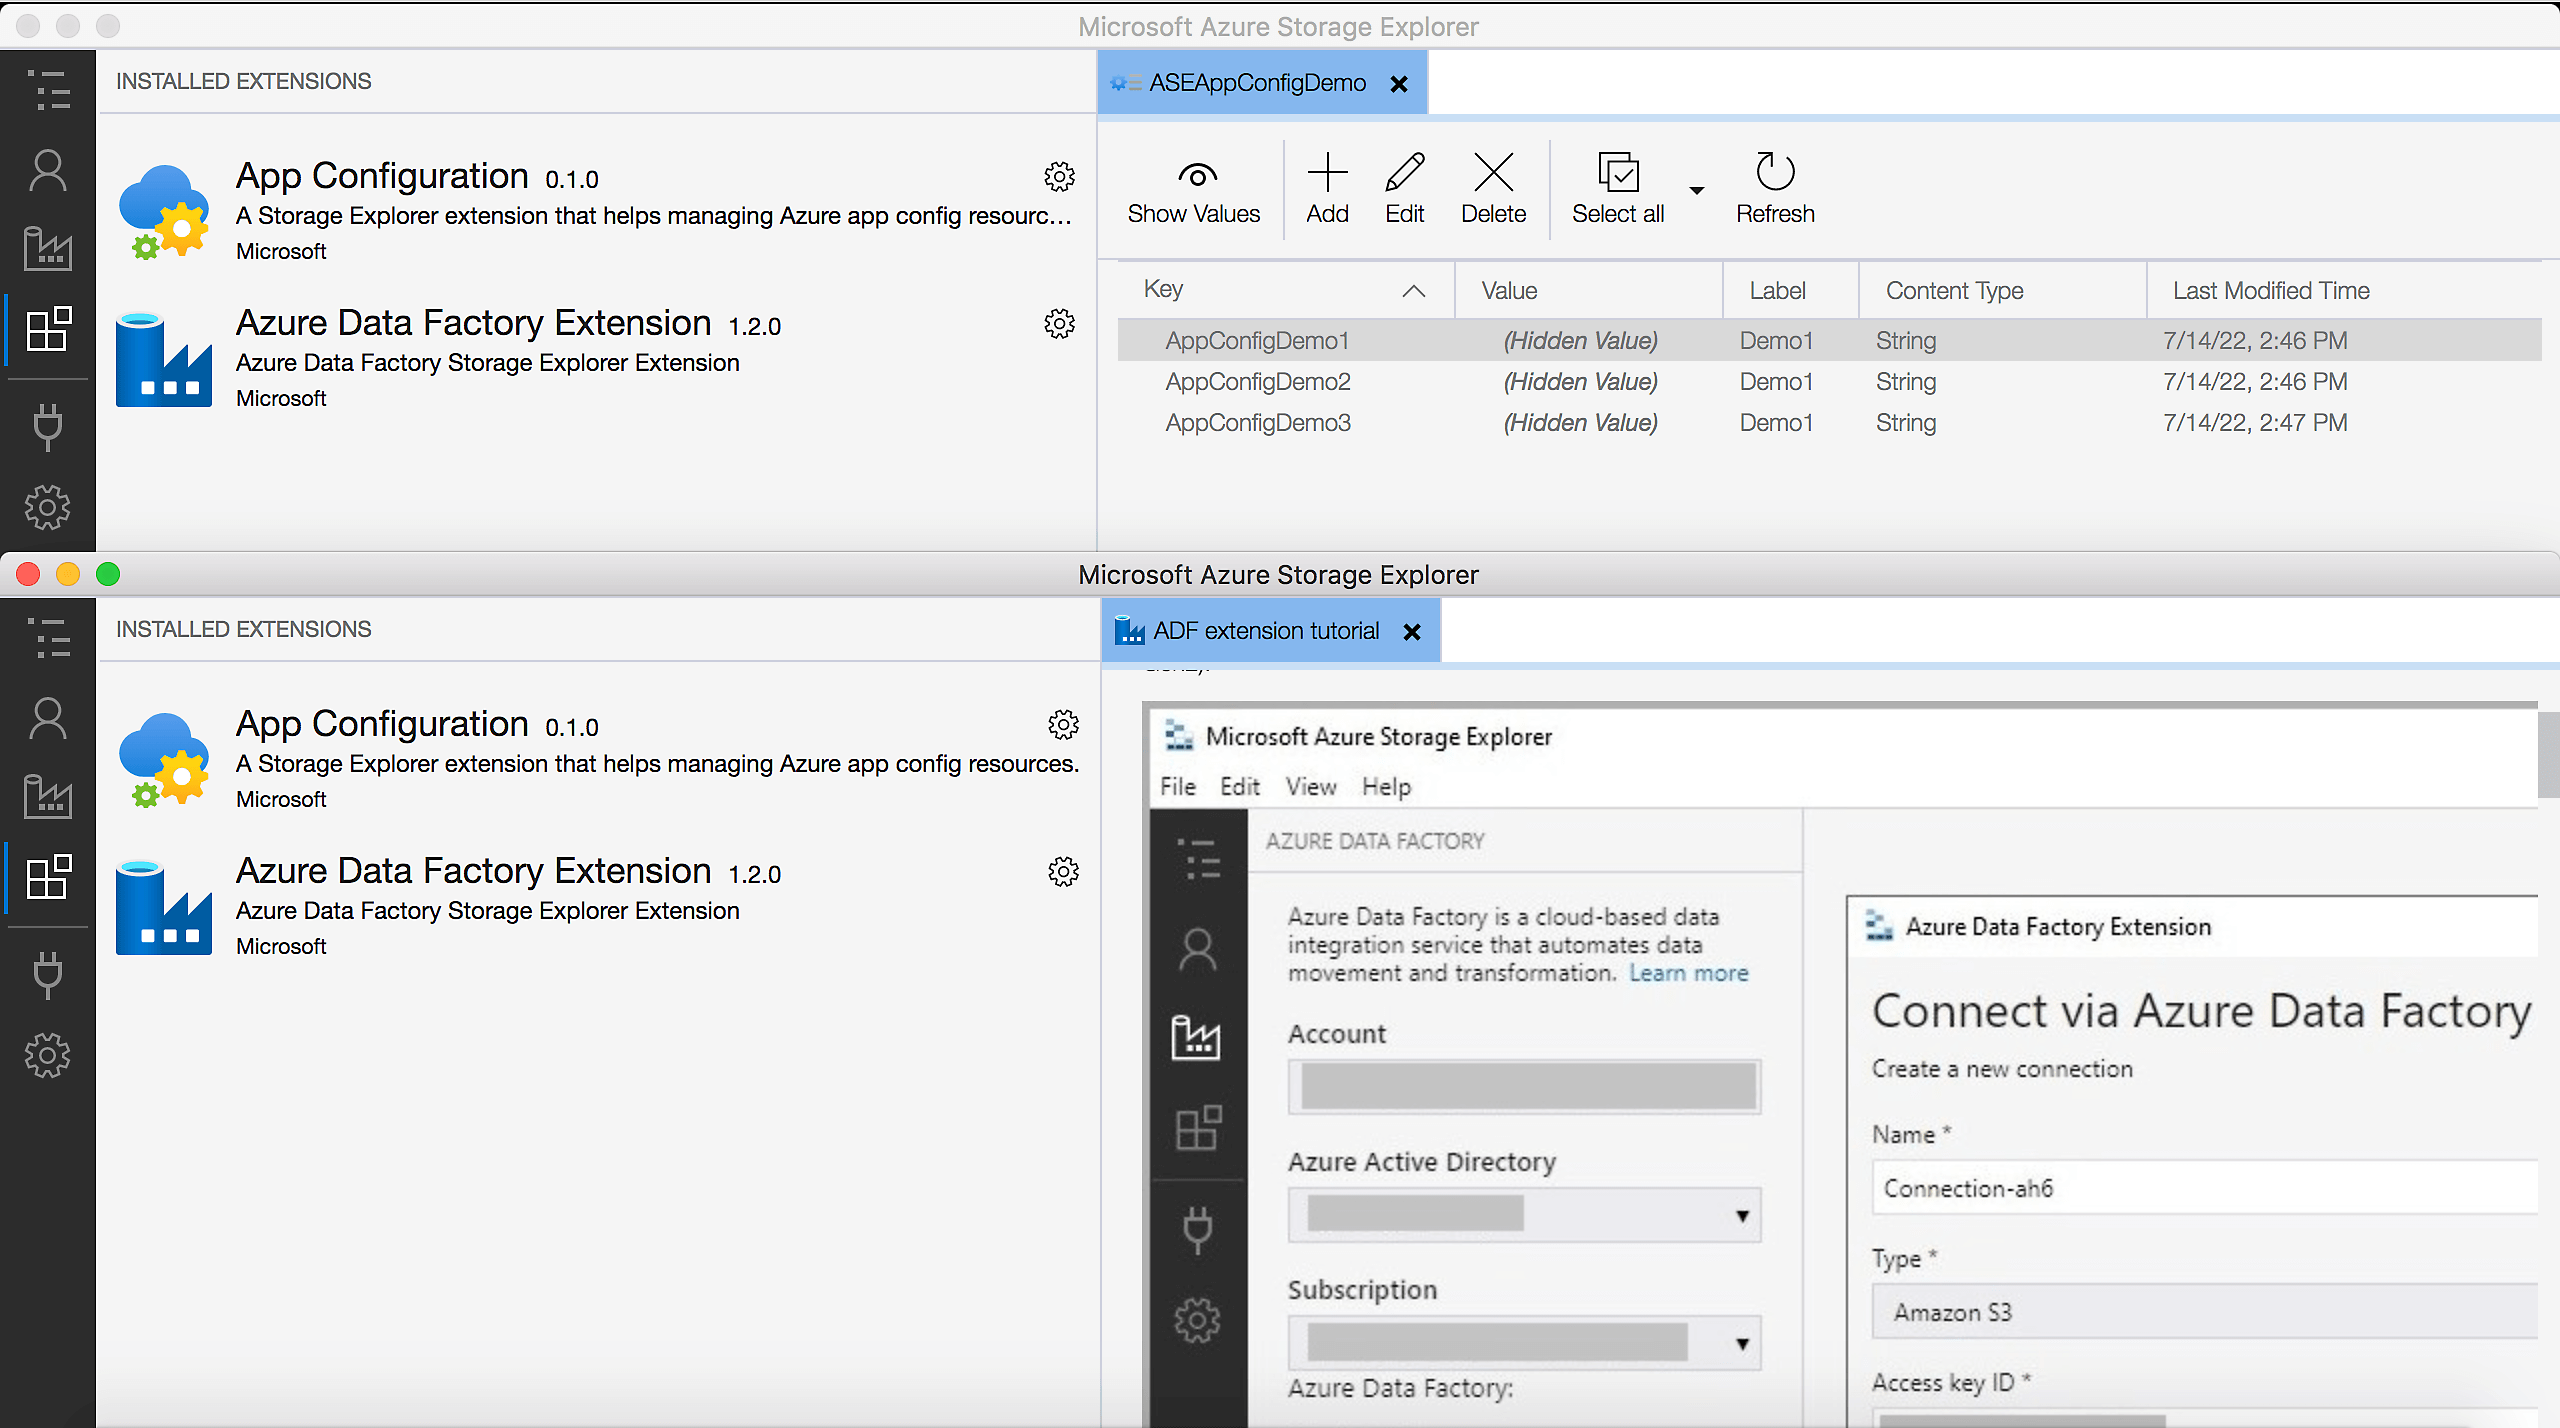
Task: Open the Select all dropdown arrow
Action: (1697, 190)
